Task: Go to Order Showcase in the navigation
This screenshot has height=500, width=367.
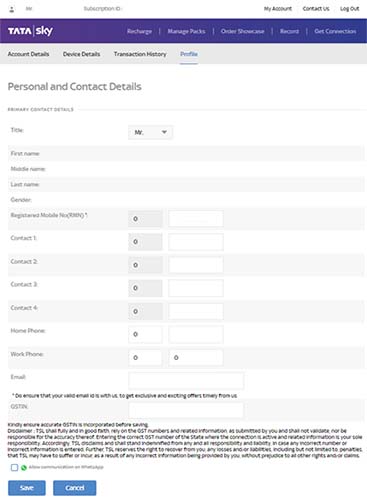Action: pos(242,31)
